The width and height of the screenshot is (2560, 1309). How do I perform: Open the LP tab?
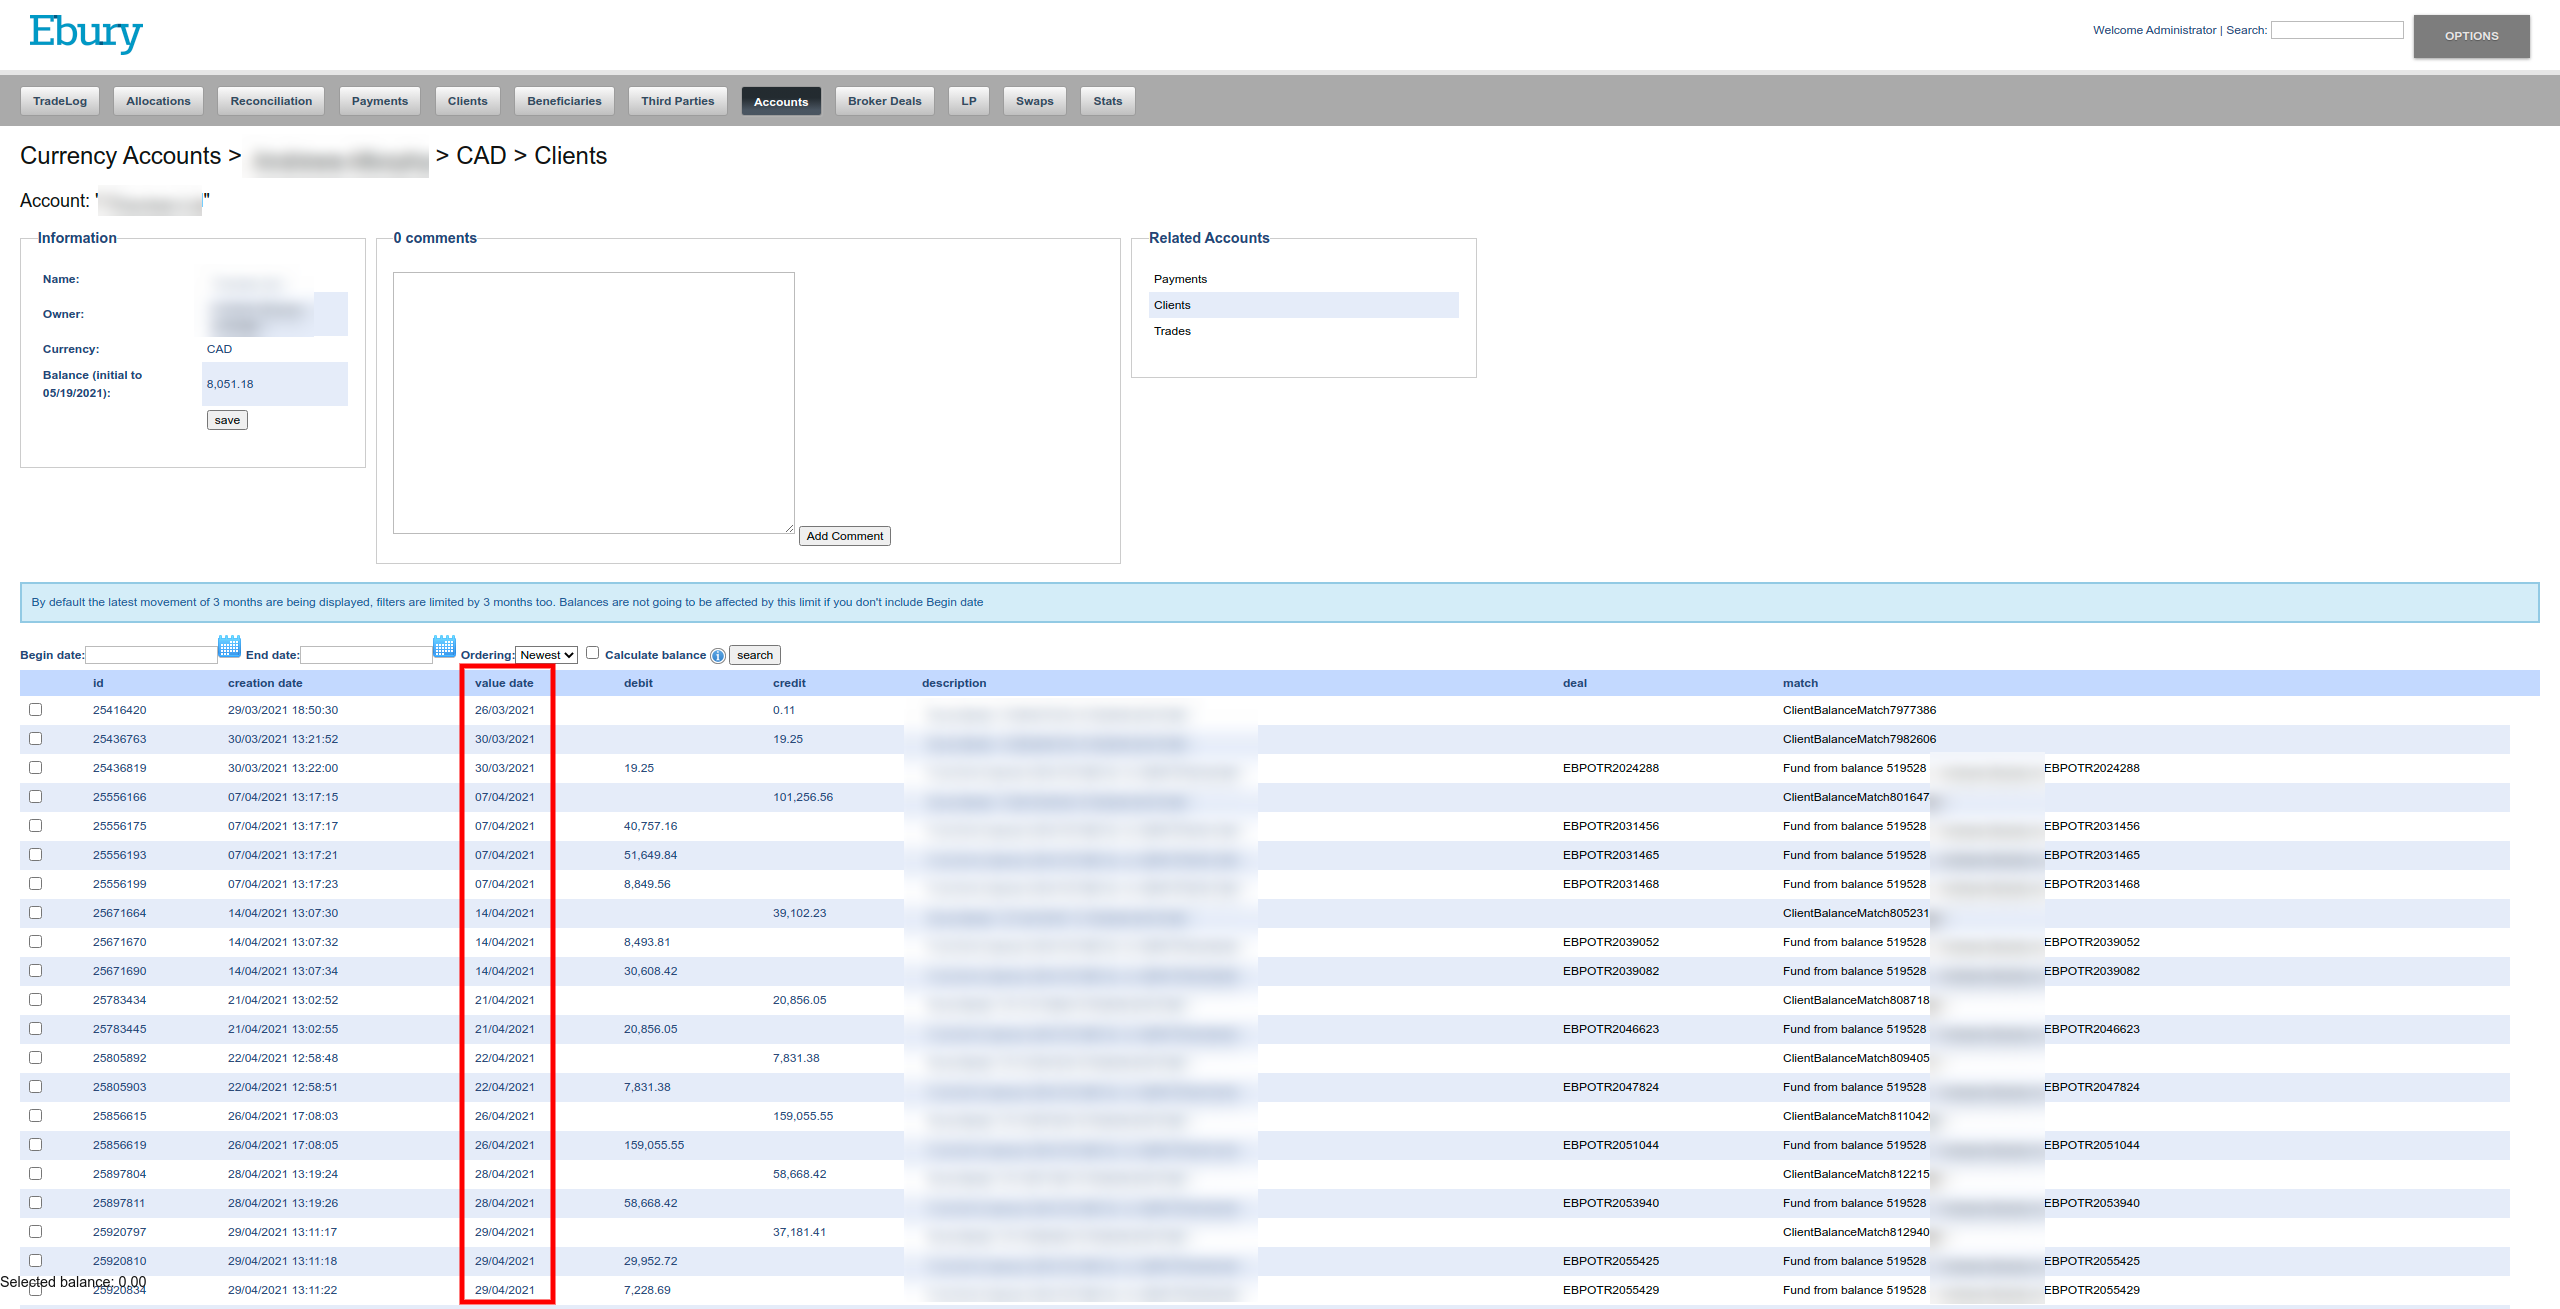coord(969,101)
